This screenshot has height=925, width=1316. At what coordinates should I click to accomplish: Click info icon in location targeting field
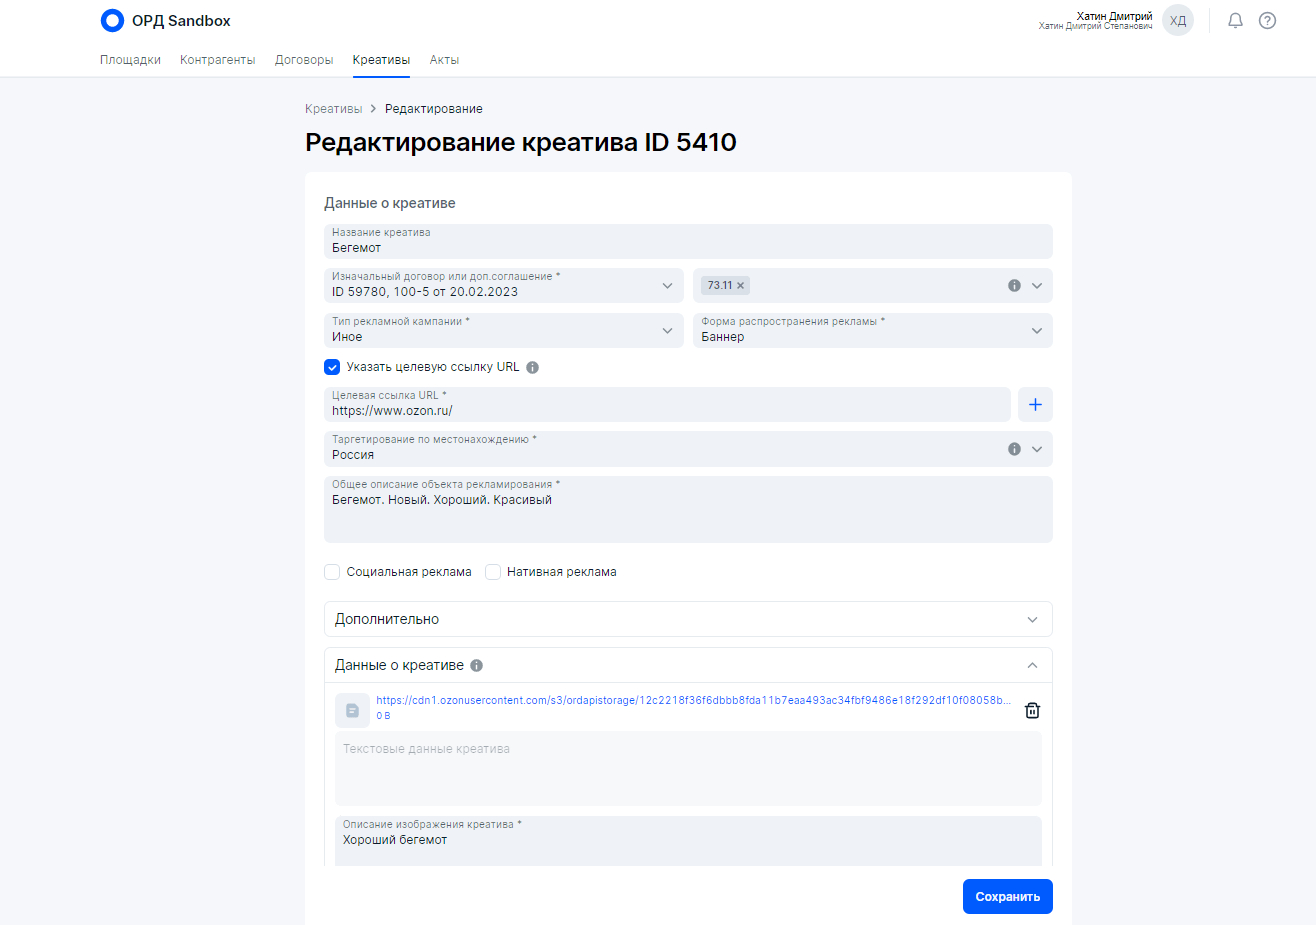[1014, 449]
